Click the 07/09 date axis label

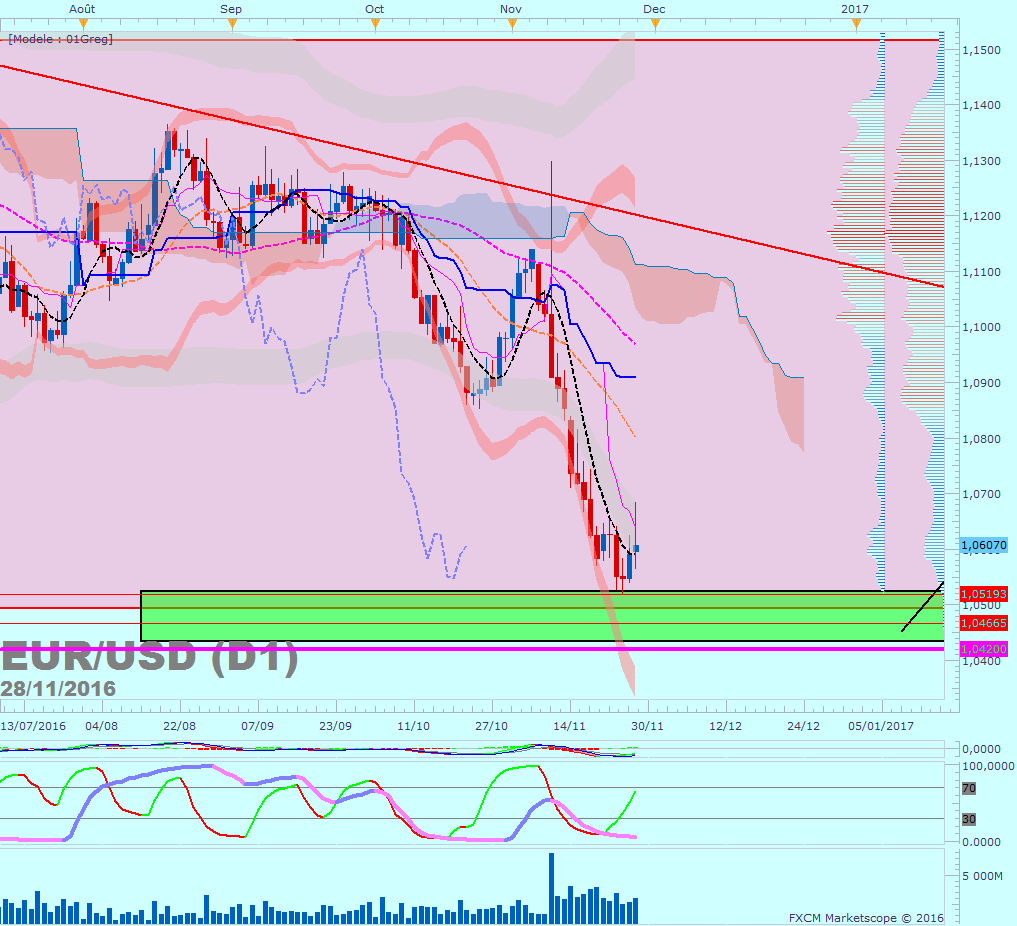point(257,726)
